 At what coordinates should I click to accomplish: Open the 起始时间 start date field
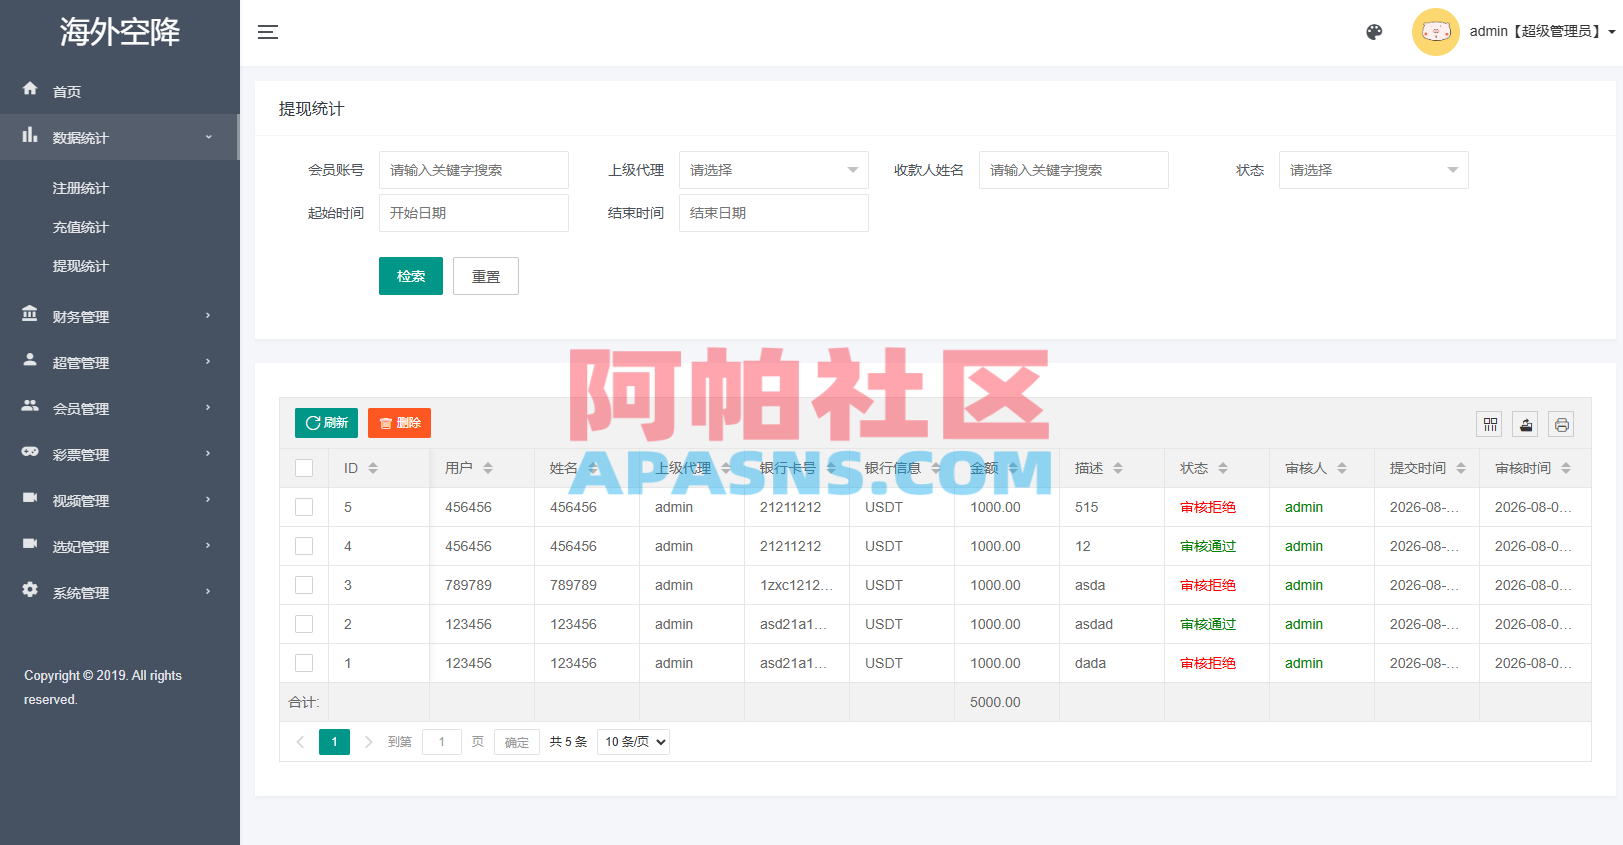coord(474,213)
